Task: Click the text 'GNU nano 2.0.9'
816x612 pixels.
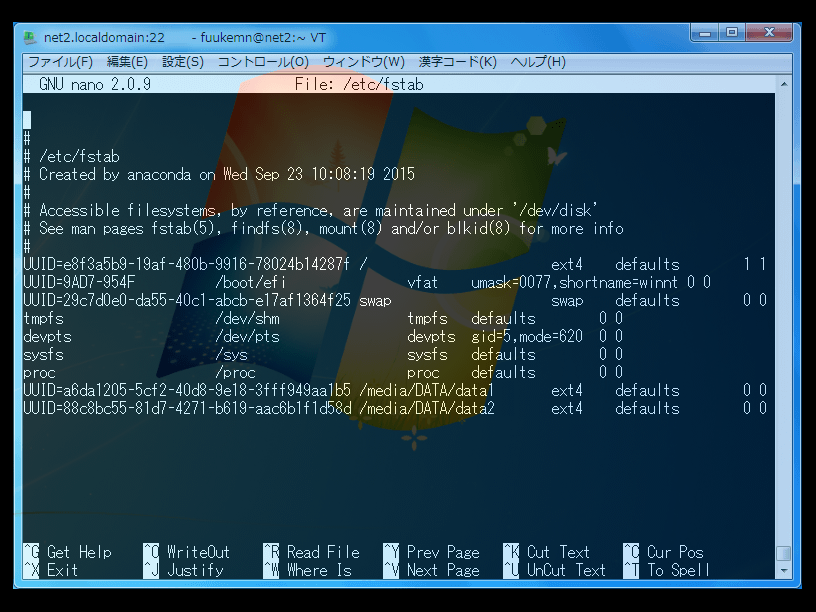Action: pos(95,84)
